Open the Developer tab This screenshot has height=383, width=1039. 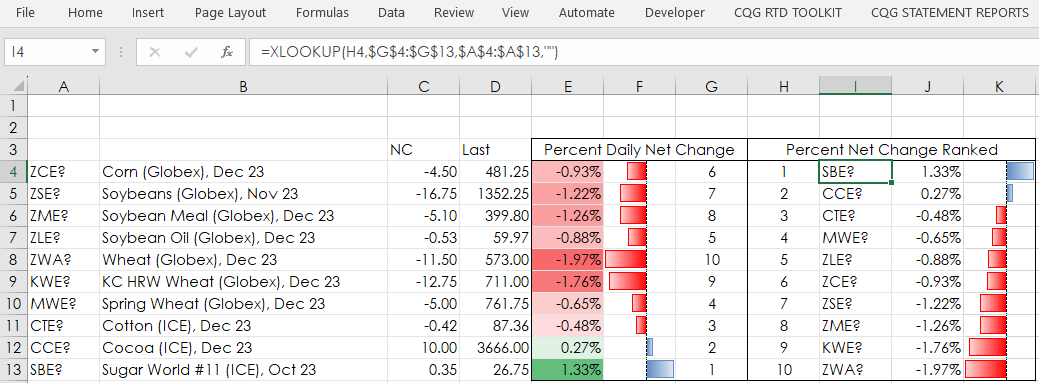point(675,13)
